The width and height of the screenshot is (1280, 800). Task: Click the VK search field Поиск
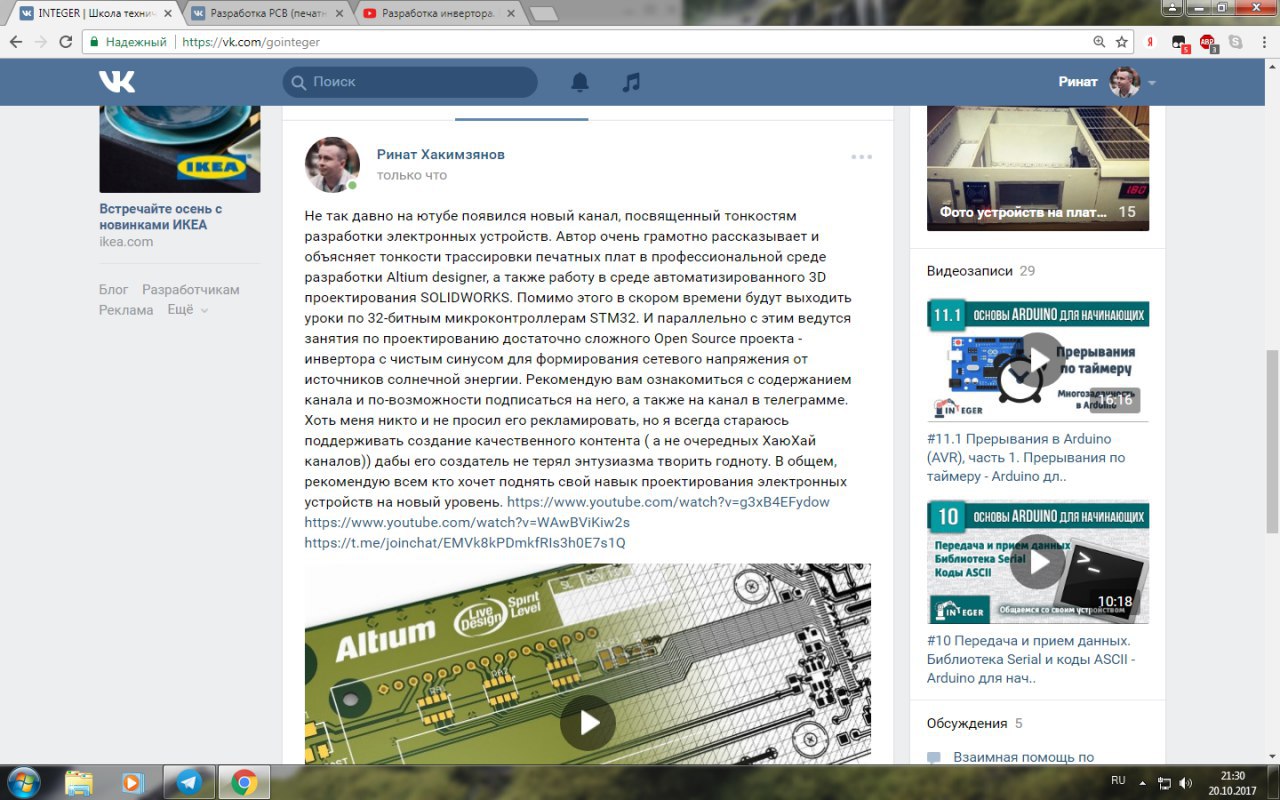tap(410, 82)
